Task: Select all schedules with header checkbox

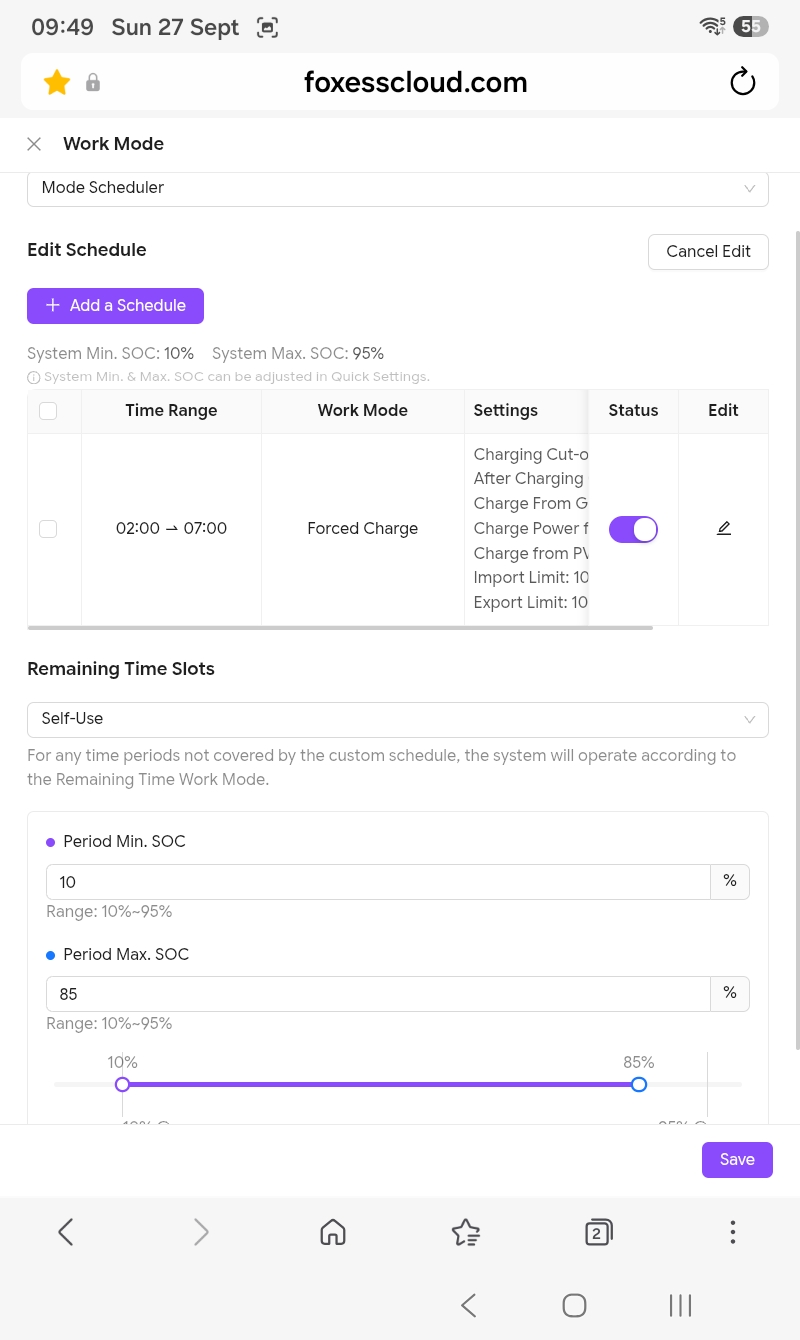Action: [48, 411]
